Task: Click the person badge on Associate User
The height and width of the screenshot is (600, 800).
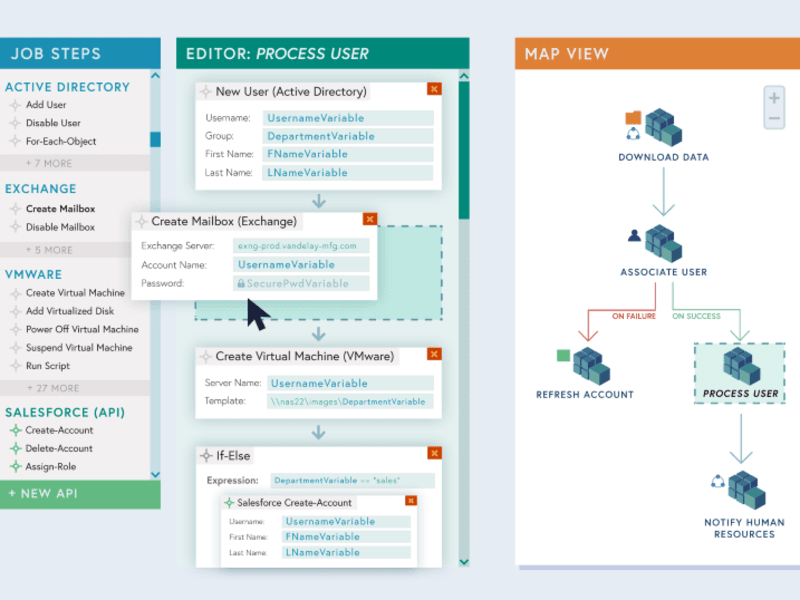Action: tap(634, 236)
